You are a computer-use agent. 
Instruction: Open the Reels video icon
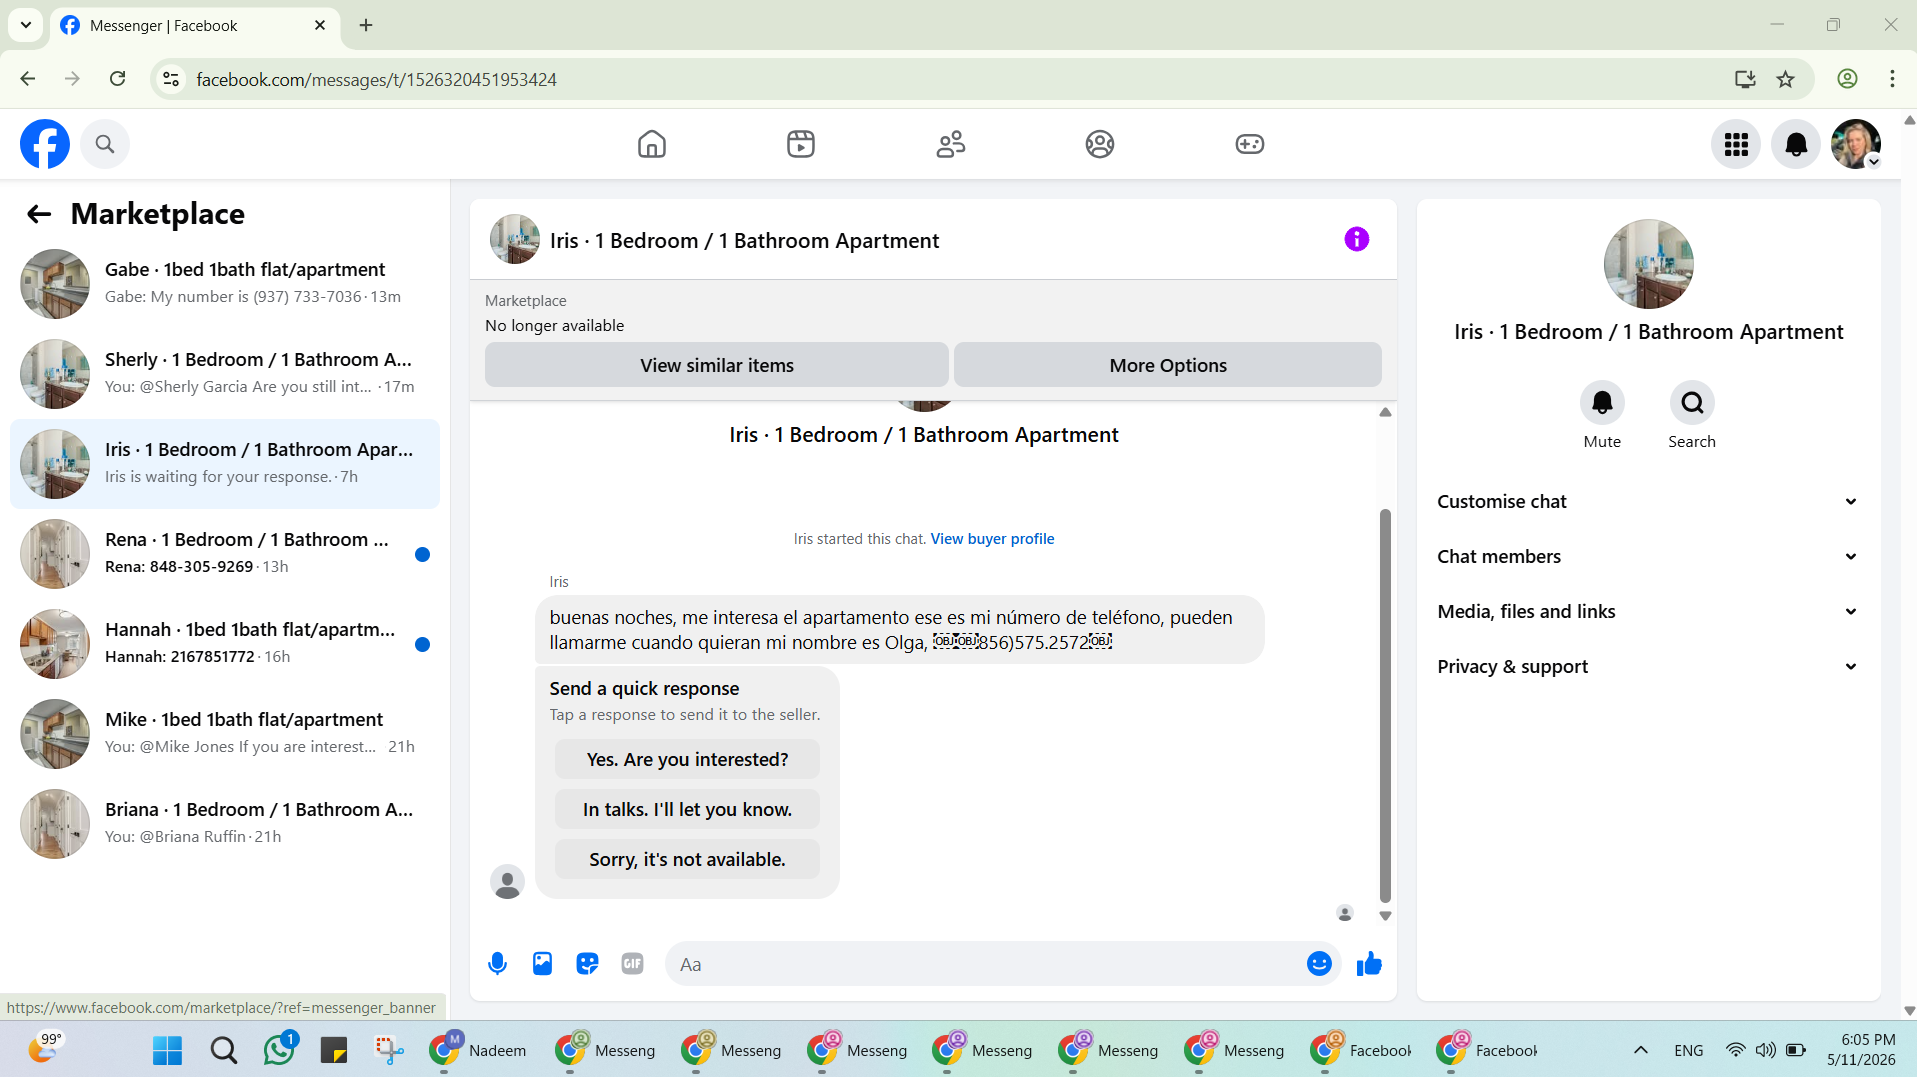tap(801, 144)
